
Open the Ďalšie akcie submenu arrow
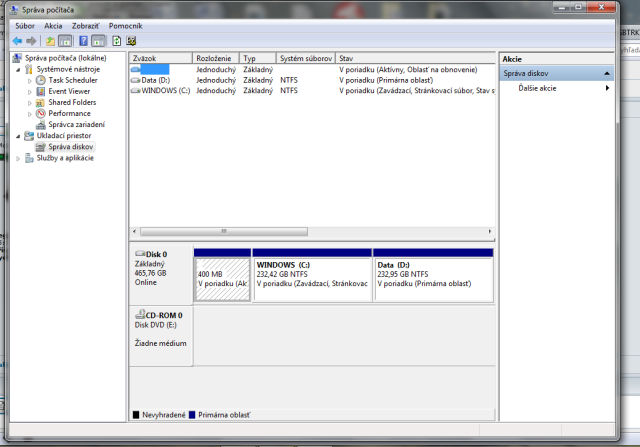[x=607, y=88]
